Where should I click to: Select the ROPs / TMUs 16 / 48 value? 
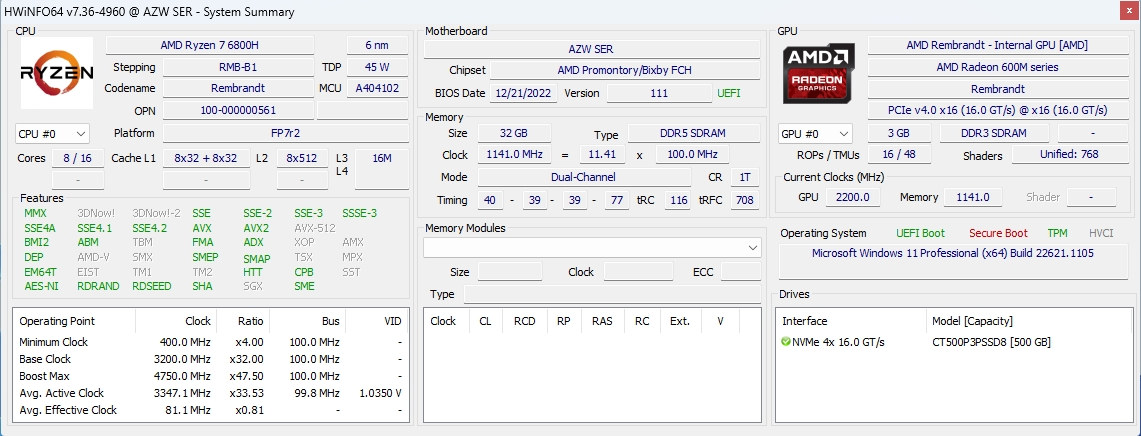coord(899,154)
